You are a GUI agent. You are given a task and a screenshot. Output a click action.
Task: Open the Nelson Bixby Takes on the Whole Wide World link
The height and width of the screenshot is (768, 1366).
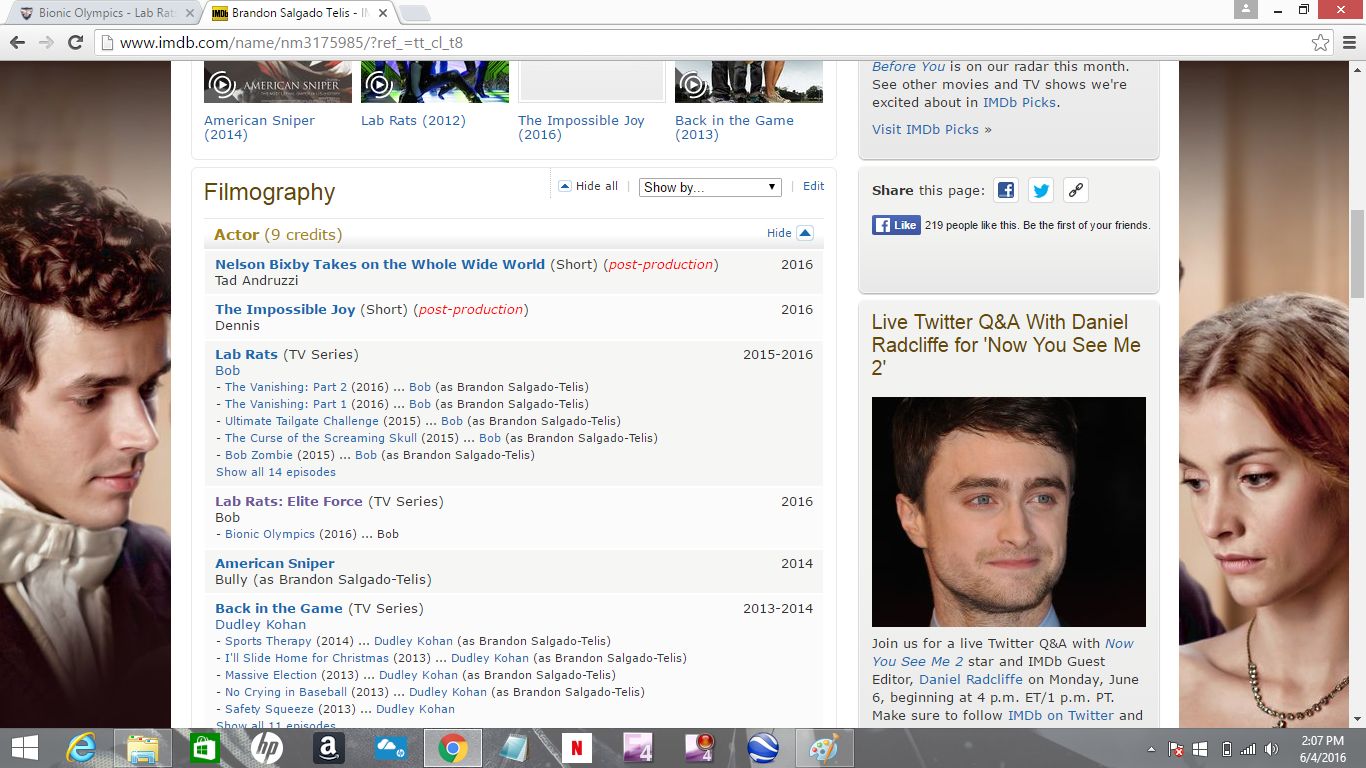(380, 265)
